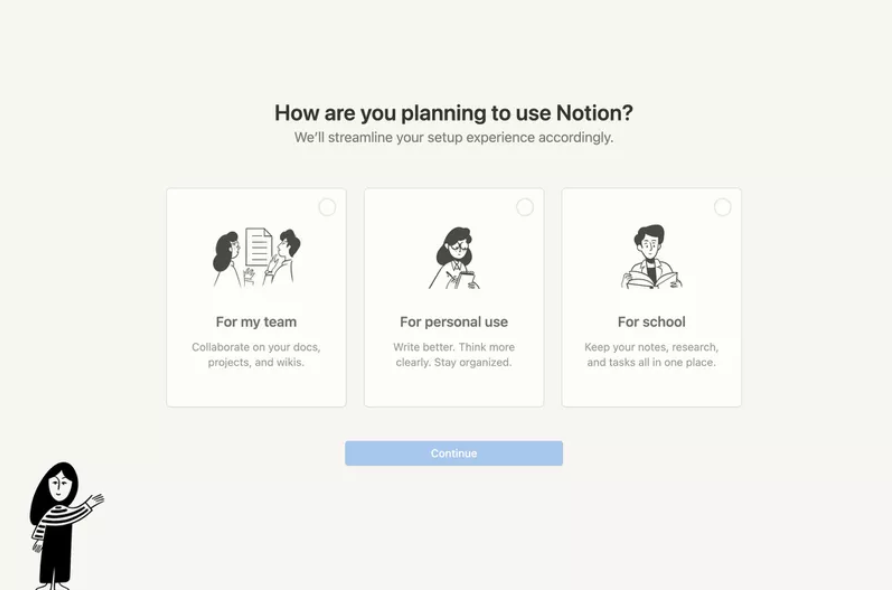Click the personal use illustration
The image size is (892, 592).
pyautogui.click(x=453, y=255)
